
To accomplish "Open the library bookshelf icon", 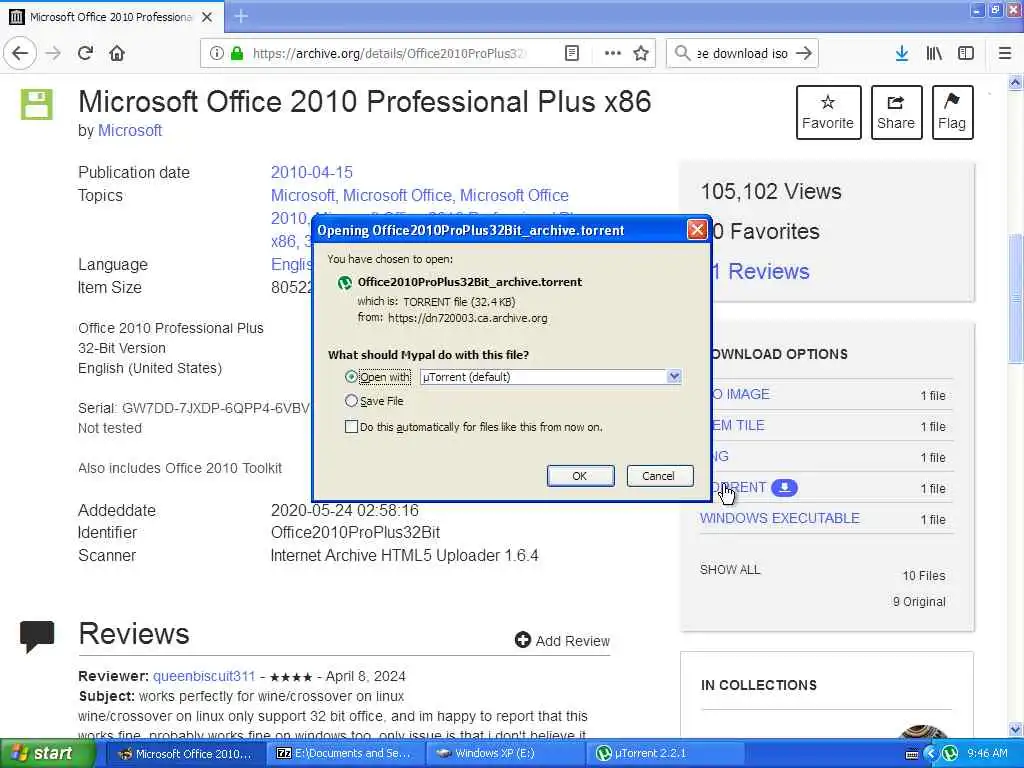I will tap(934, 53).
